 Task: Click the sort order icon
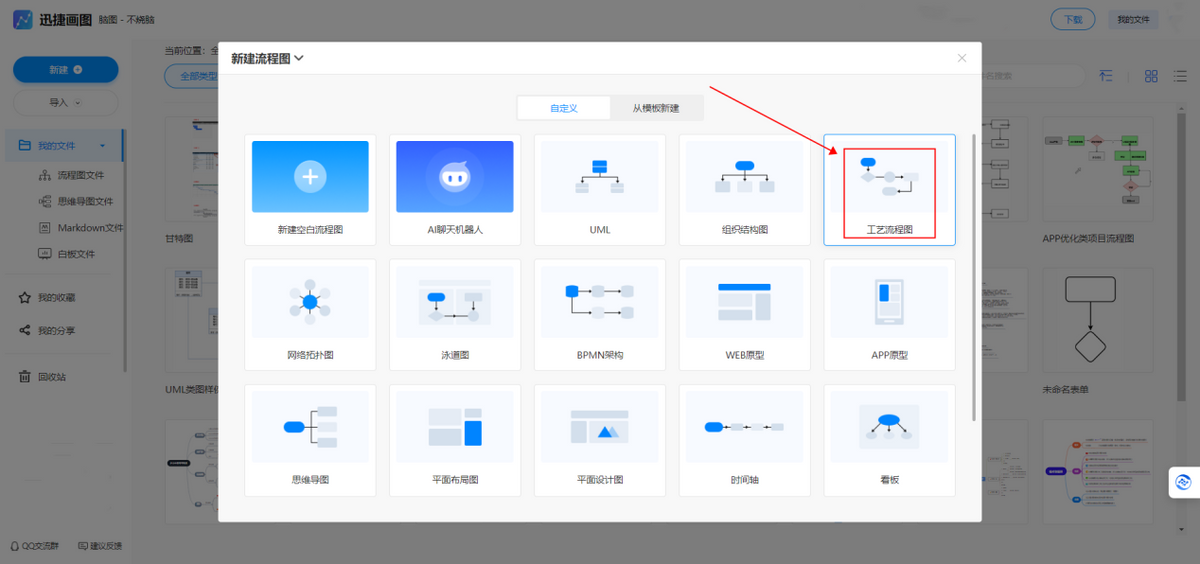point(1106,76)
